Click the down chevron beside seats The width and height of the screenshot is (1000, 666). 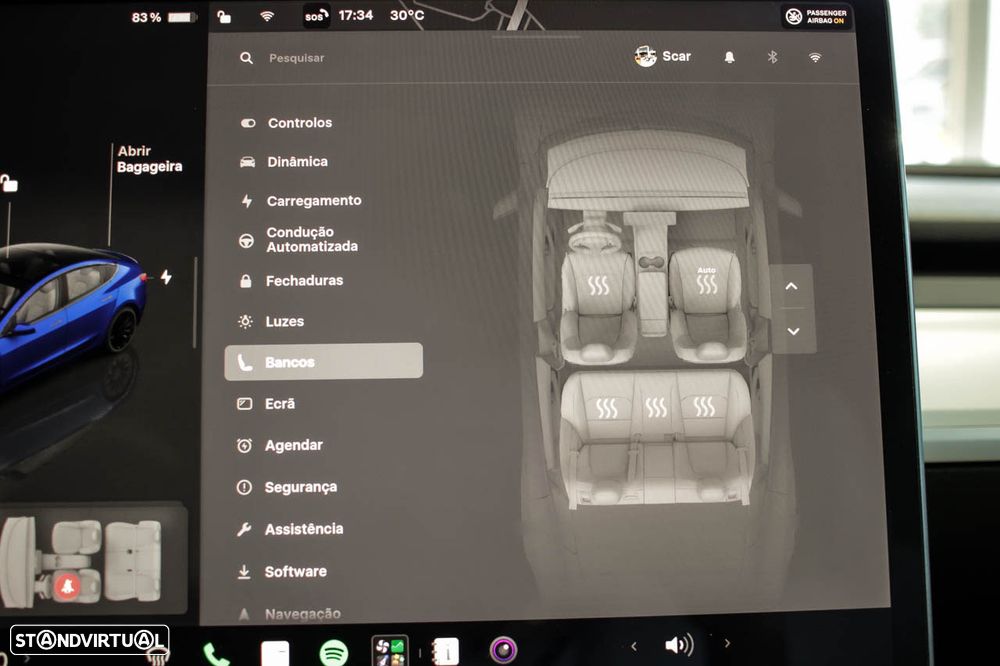click(x=793, y=331)
